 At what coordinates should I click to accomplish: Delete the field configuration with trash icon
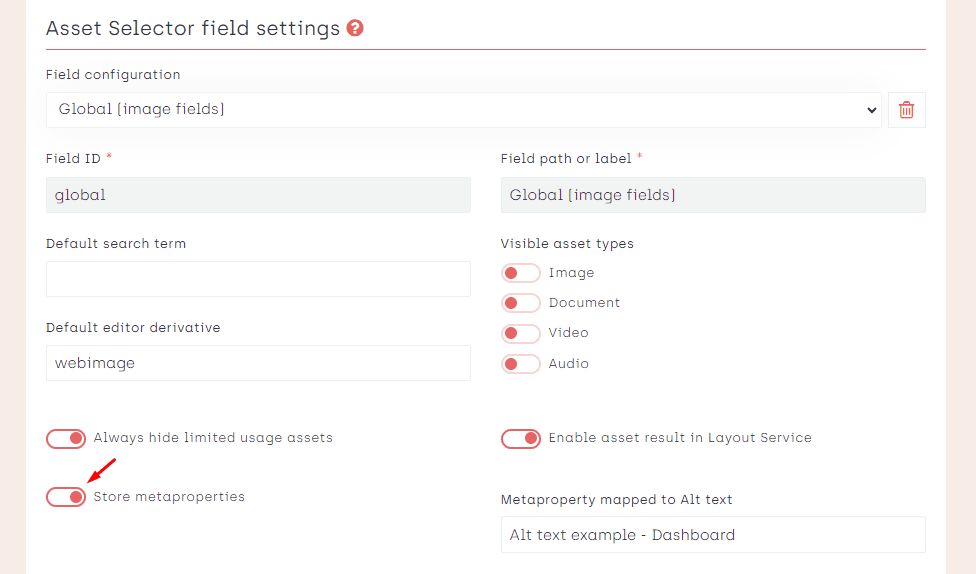[906, 110]
